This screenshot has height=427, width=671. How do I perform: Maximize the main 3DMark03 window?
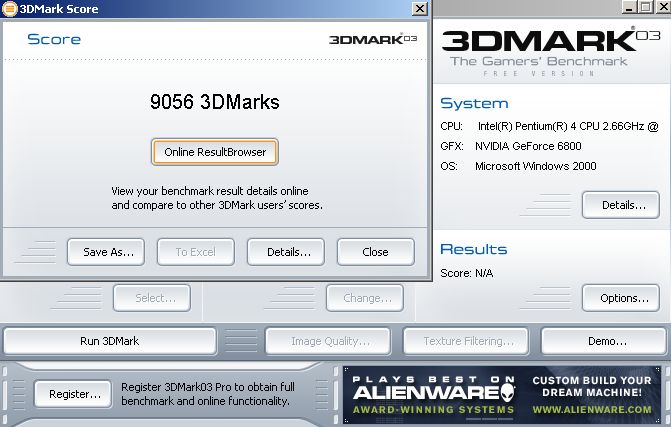coord(645,7)
